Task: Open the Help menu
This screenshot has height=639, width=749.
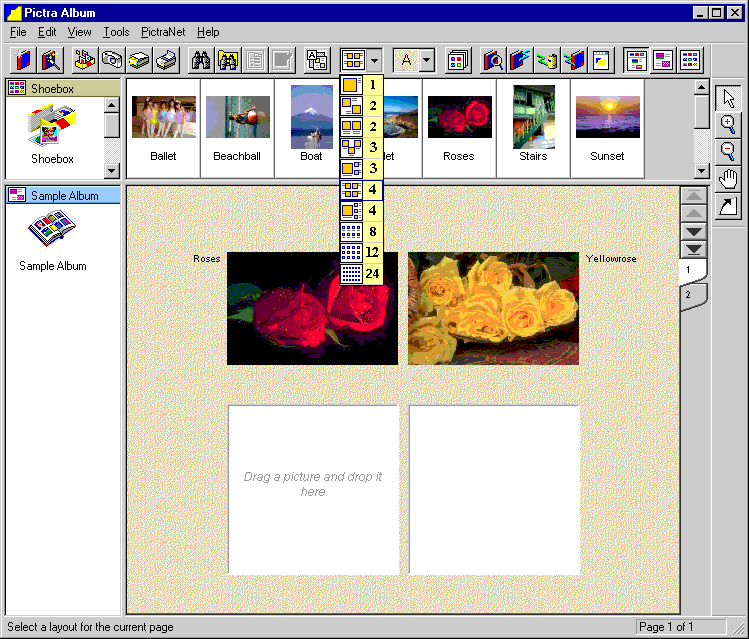Action: (x=208, y=32)
